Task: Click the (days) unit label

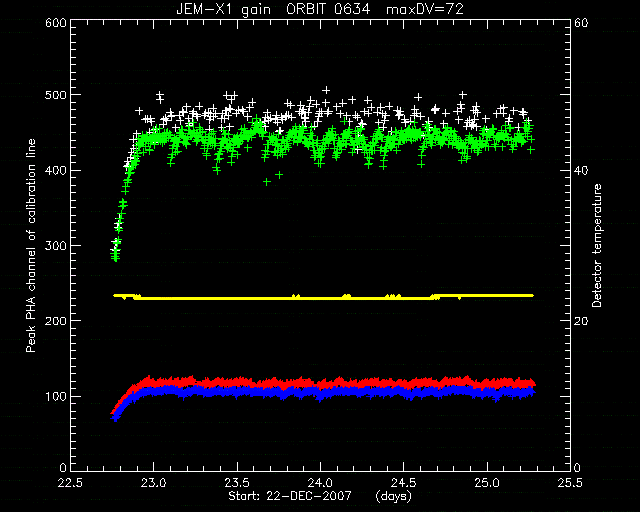Action: coord(393,496)
